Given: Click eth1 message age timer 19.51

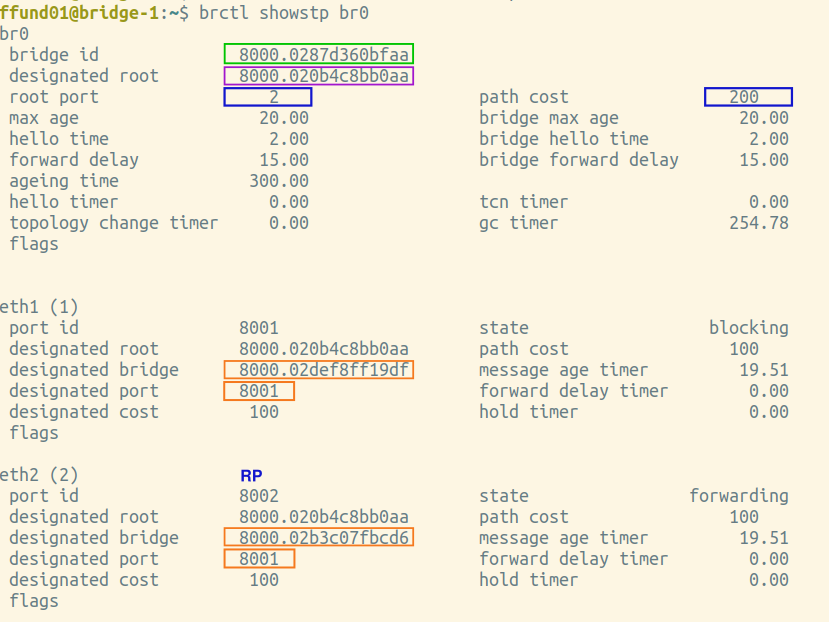Looking at the screenshot, I should 763,370.
